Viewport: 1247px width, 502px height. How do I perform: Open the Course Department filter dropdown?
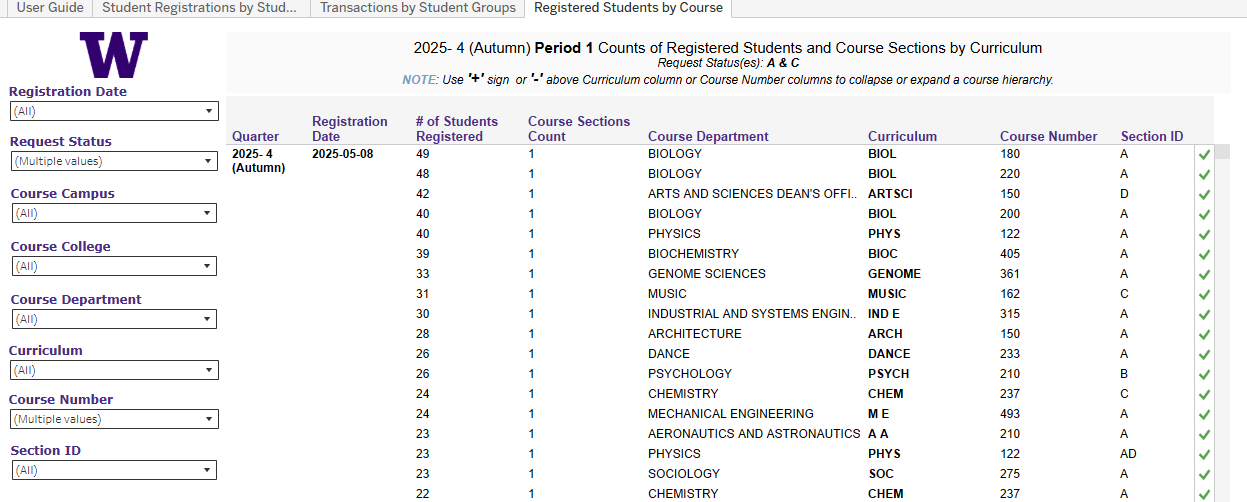tap(114, 319)
